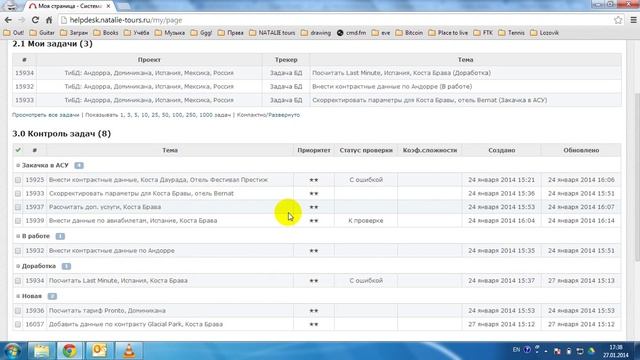Click the EN language indicator in tray
The image size is (640, 360).
516,350
